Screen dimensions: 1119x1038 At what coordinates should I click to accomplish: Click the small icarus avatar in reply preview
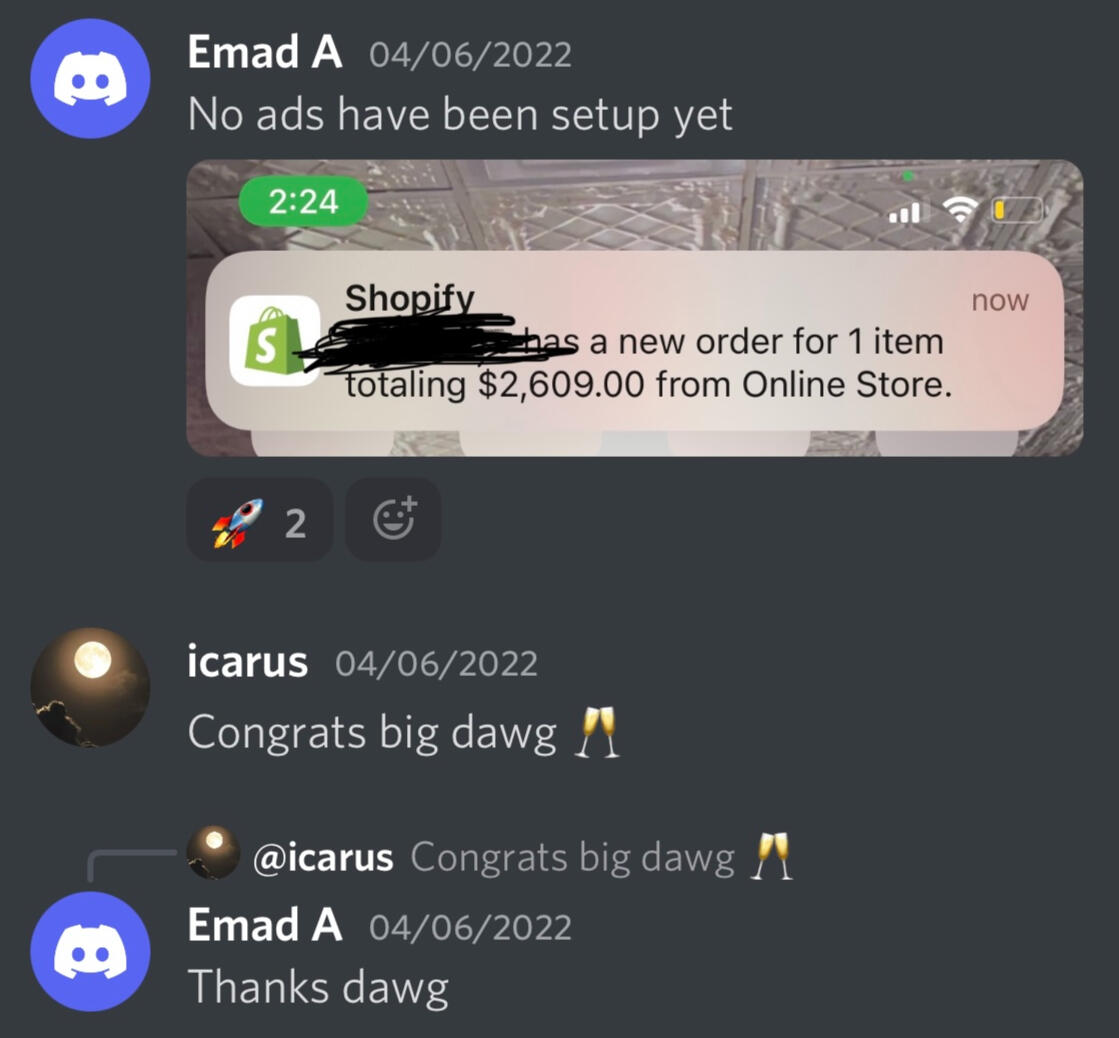[x=213, y=852]
